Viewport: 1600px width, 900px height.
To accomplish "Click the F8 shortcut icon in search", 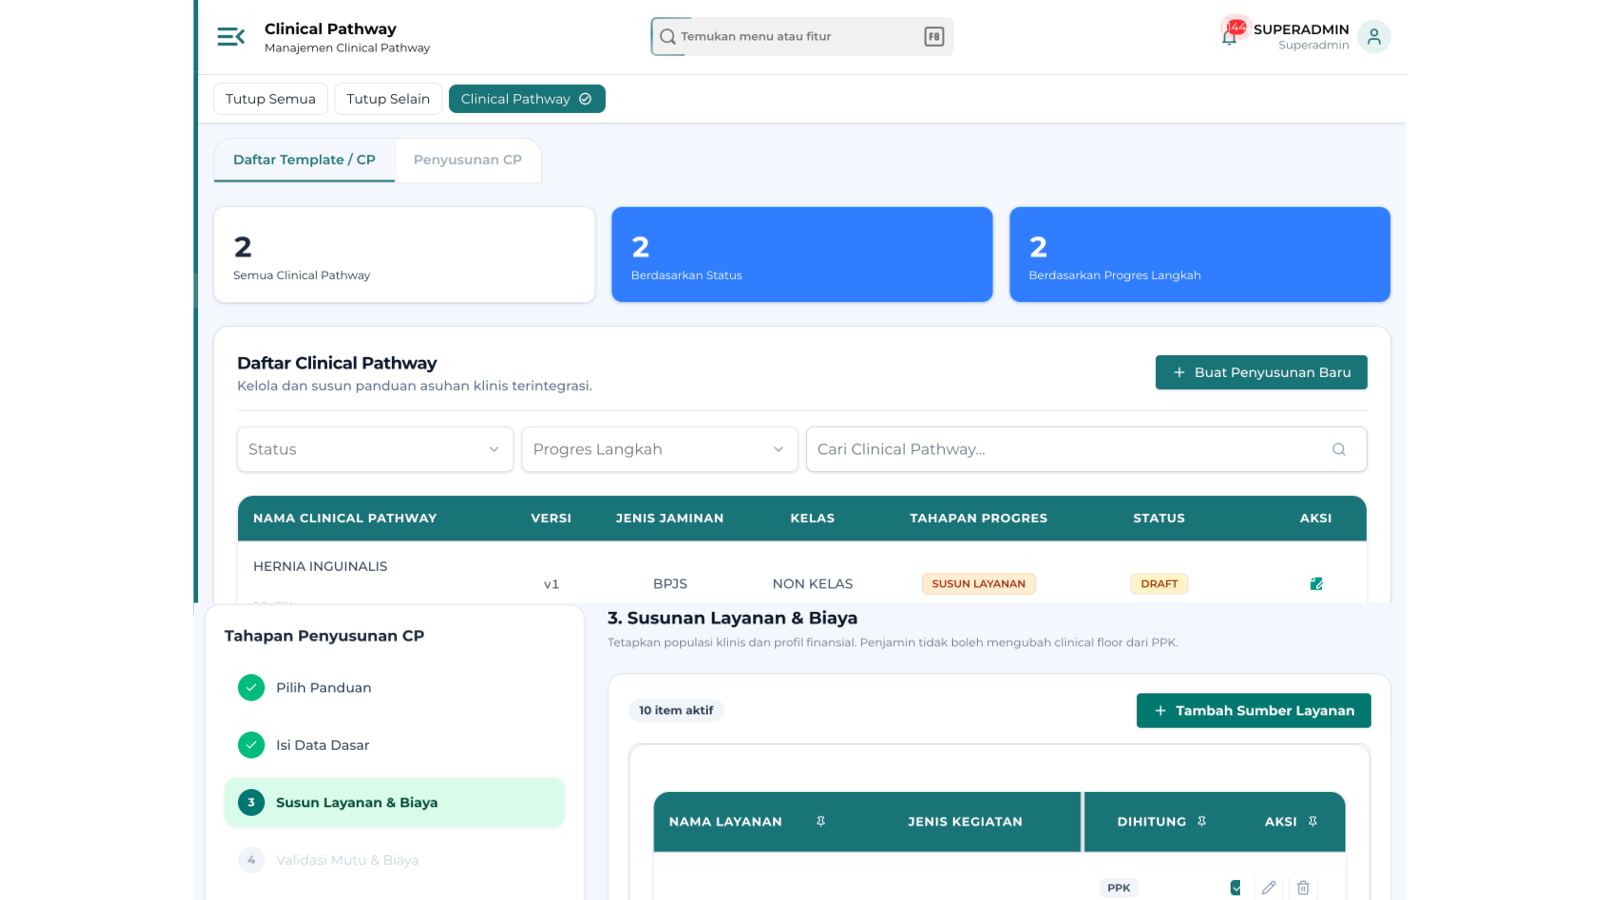I will tap(933, 37).
